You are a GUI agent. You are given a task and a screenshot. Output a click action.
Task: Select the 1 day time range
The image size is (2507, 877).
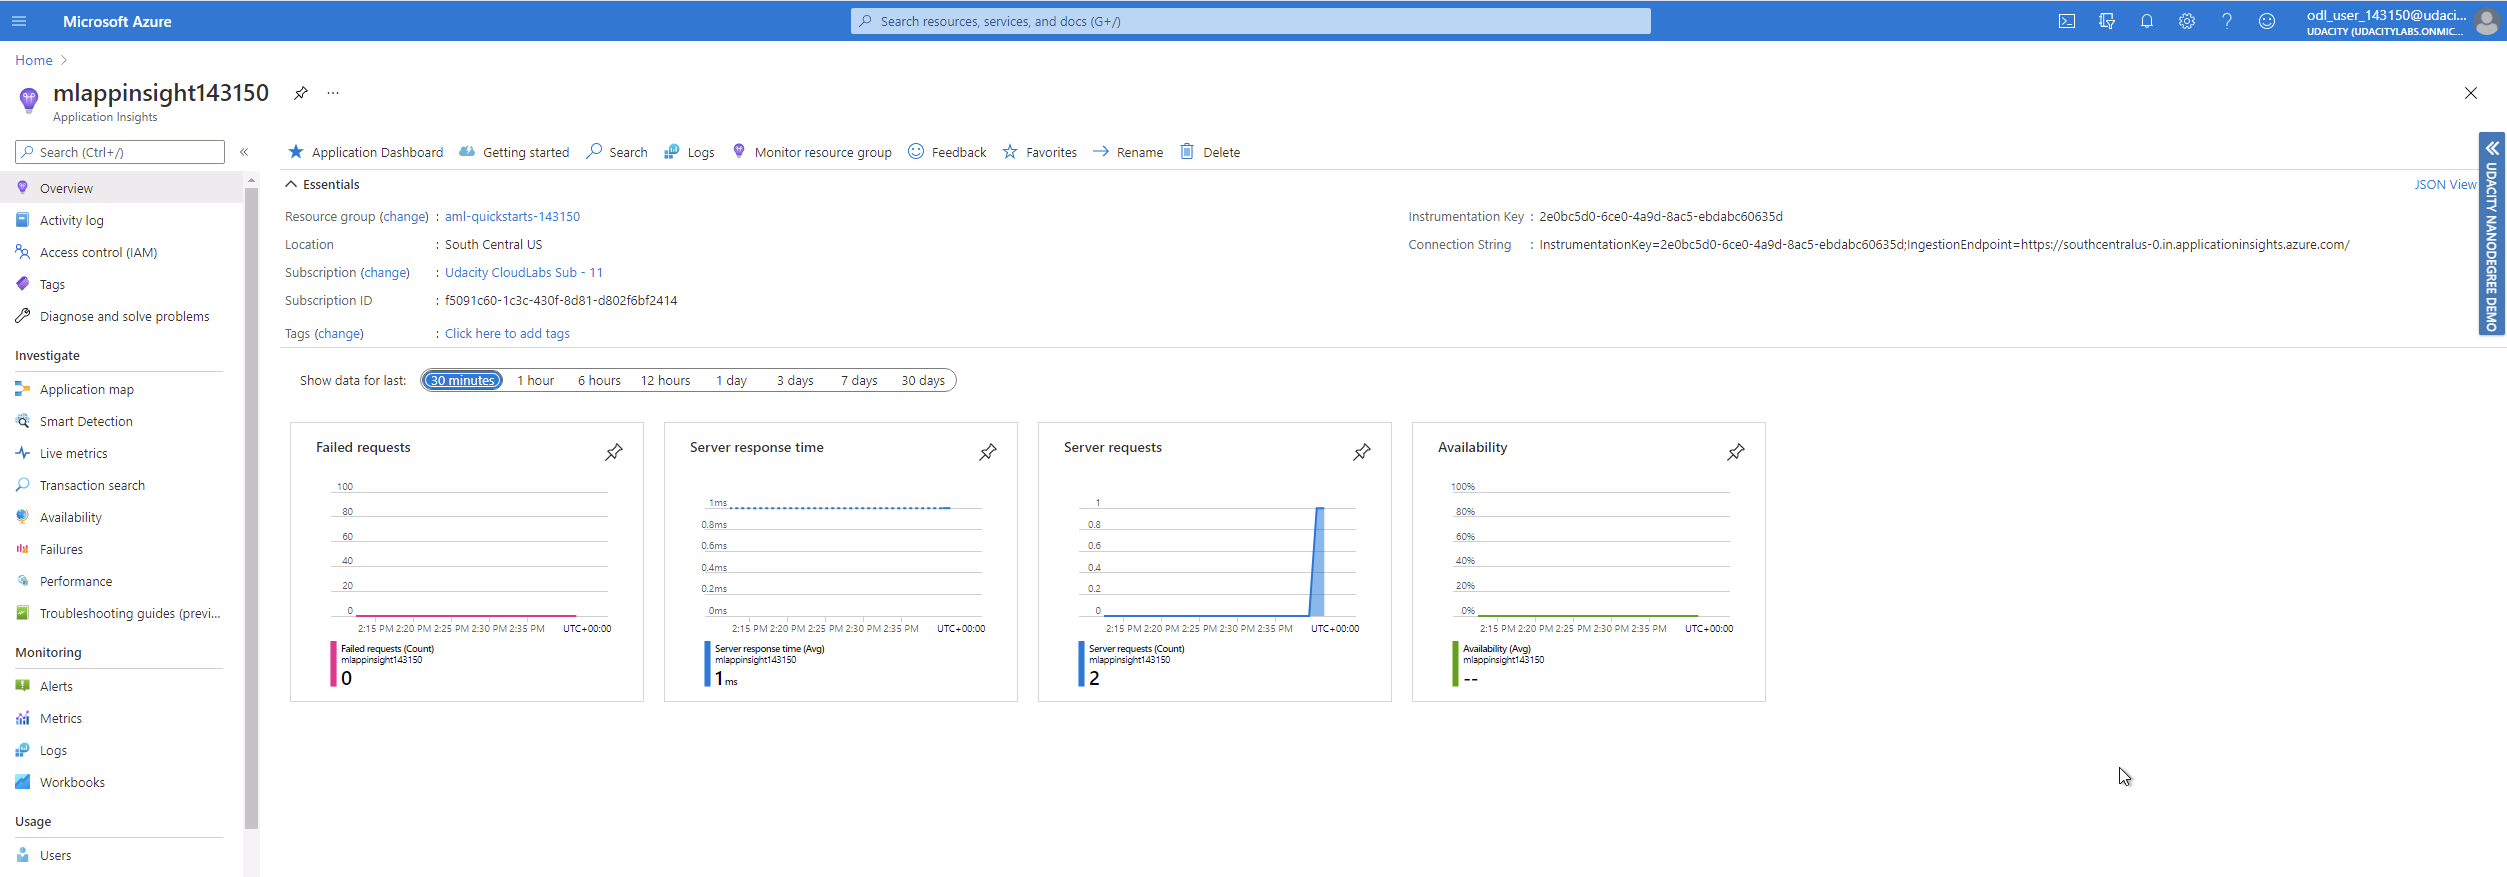click(x=731, y=380)
